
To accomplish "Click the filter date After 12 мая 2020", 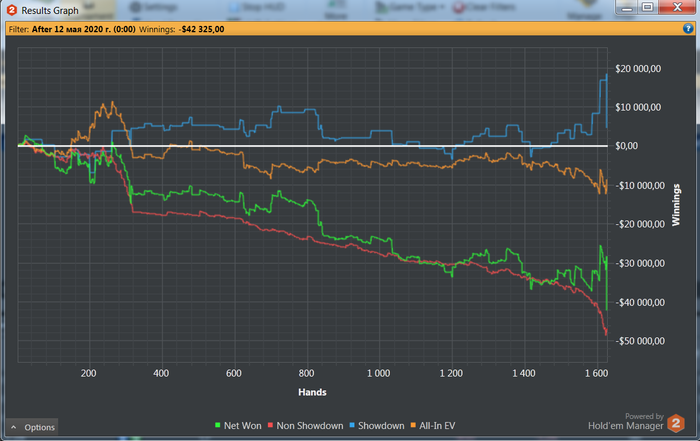I will pyautogui.click(x=83, y=29).
